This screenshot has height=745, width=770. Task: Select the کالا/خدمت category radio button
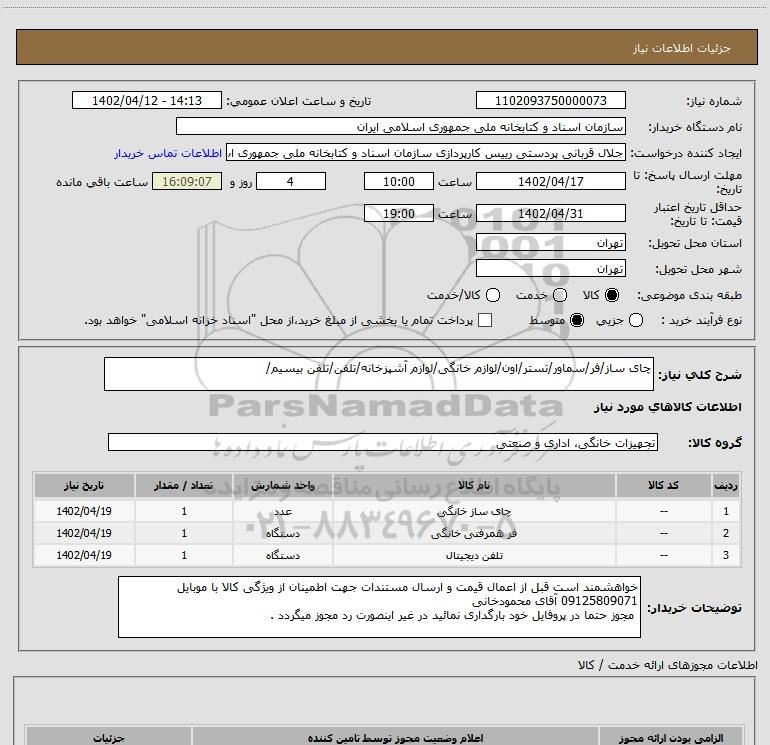(493, 295)
